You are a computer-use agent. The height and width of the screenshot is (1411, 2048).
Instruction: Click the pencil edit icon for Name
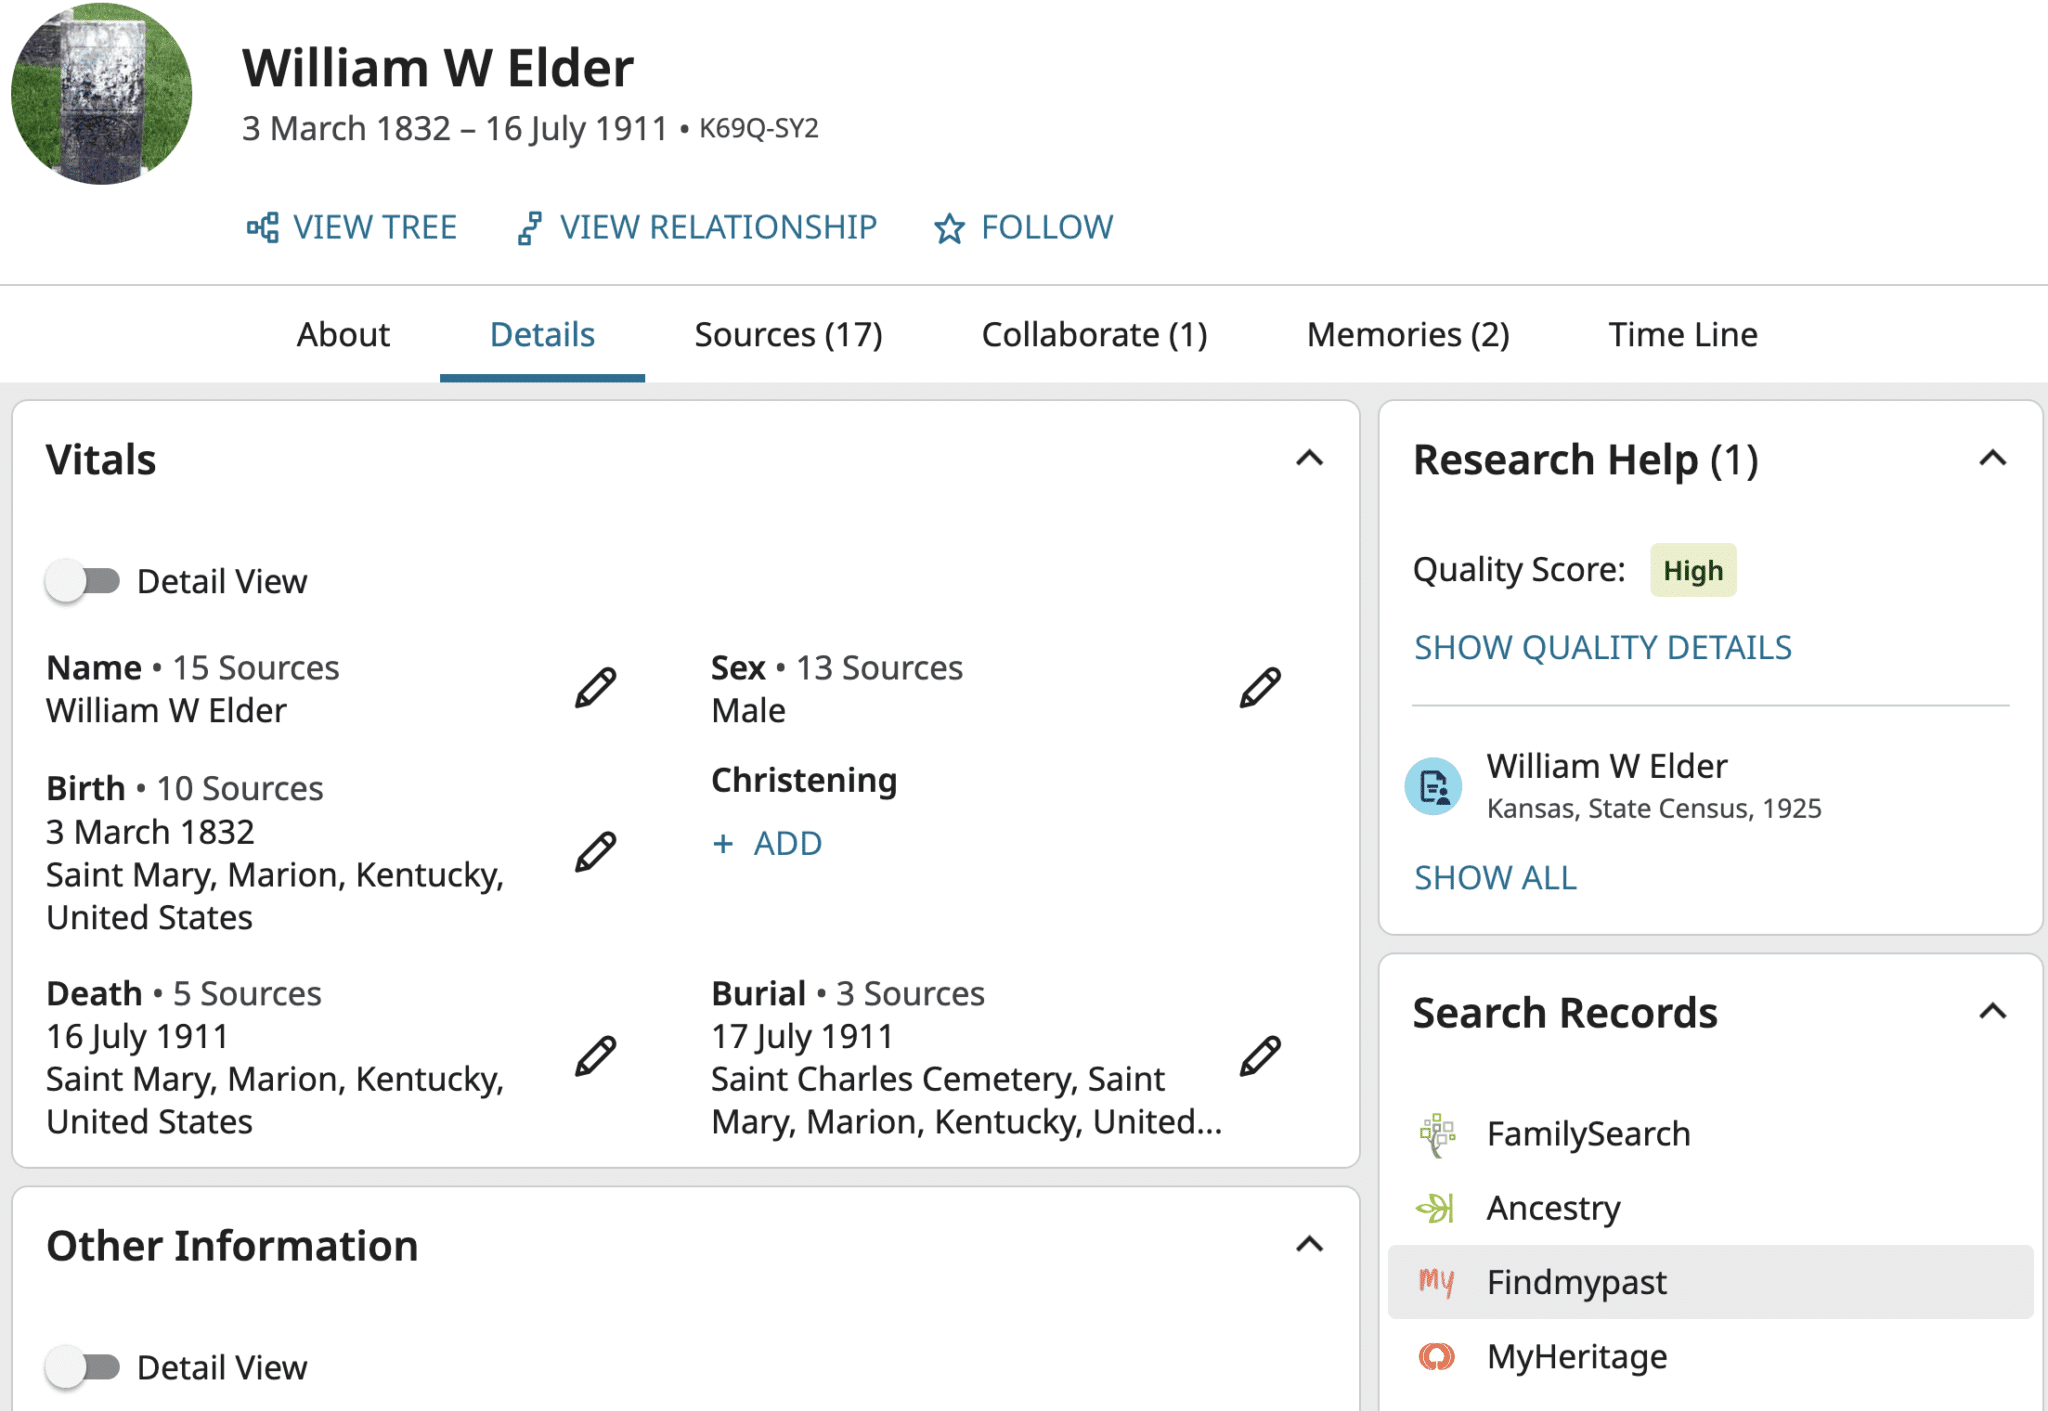point(596,688)
